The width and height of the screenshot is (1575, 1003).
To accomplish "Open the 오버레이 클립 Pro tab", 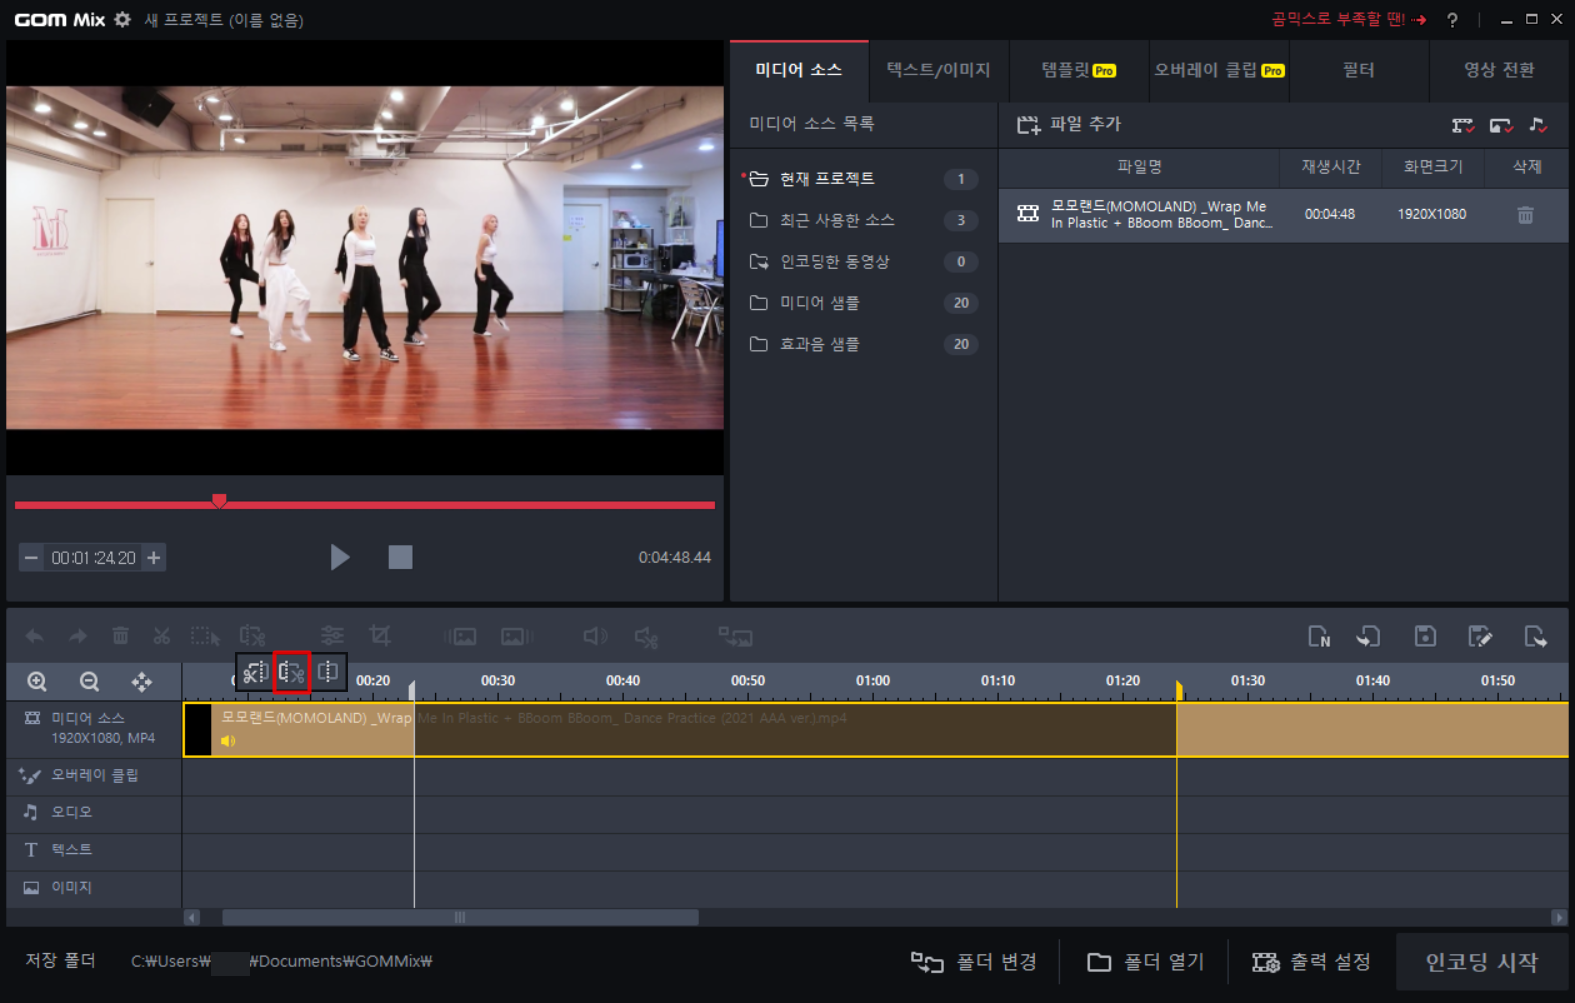I will [1219, 70].
